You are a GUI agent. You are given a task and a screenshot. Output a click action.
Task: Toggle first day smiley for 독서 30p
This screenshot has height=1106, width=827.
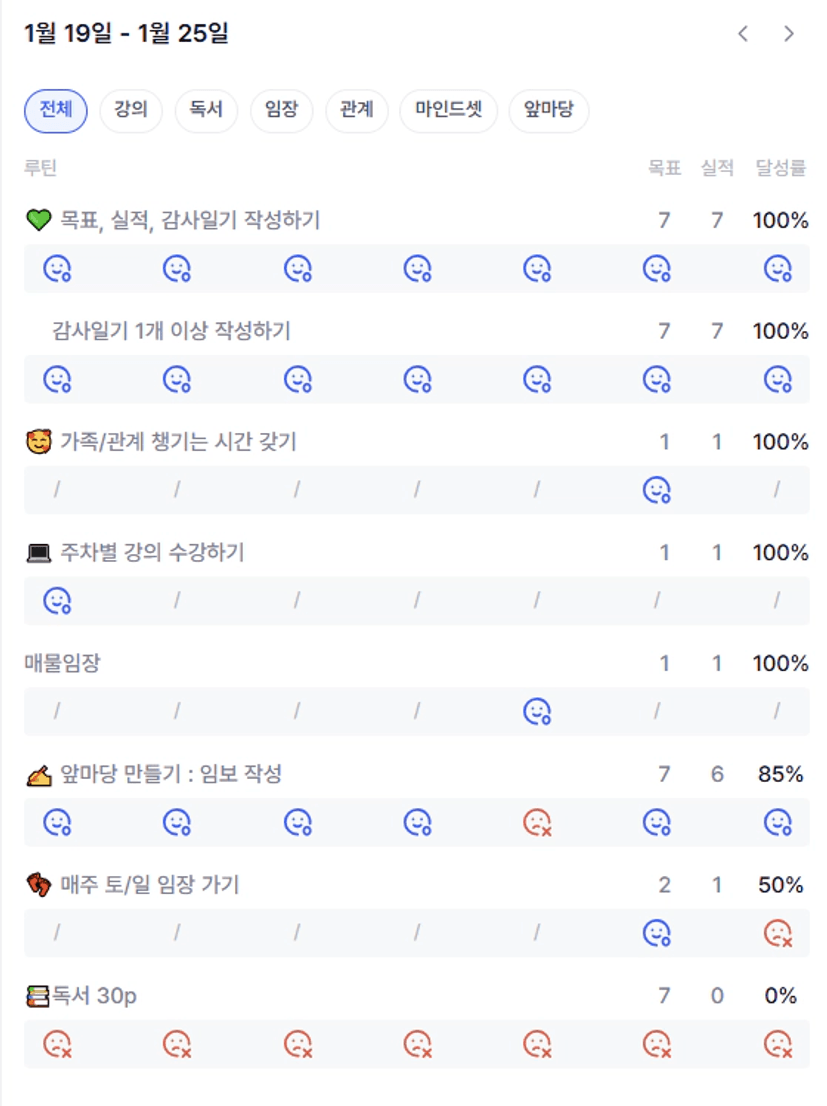[x=57, y=1044]
